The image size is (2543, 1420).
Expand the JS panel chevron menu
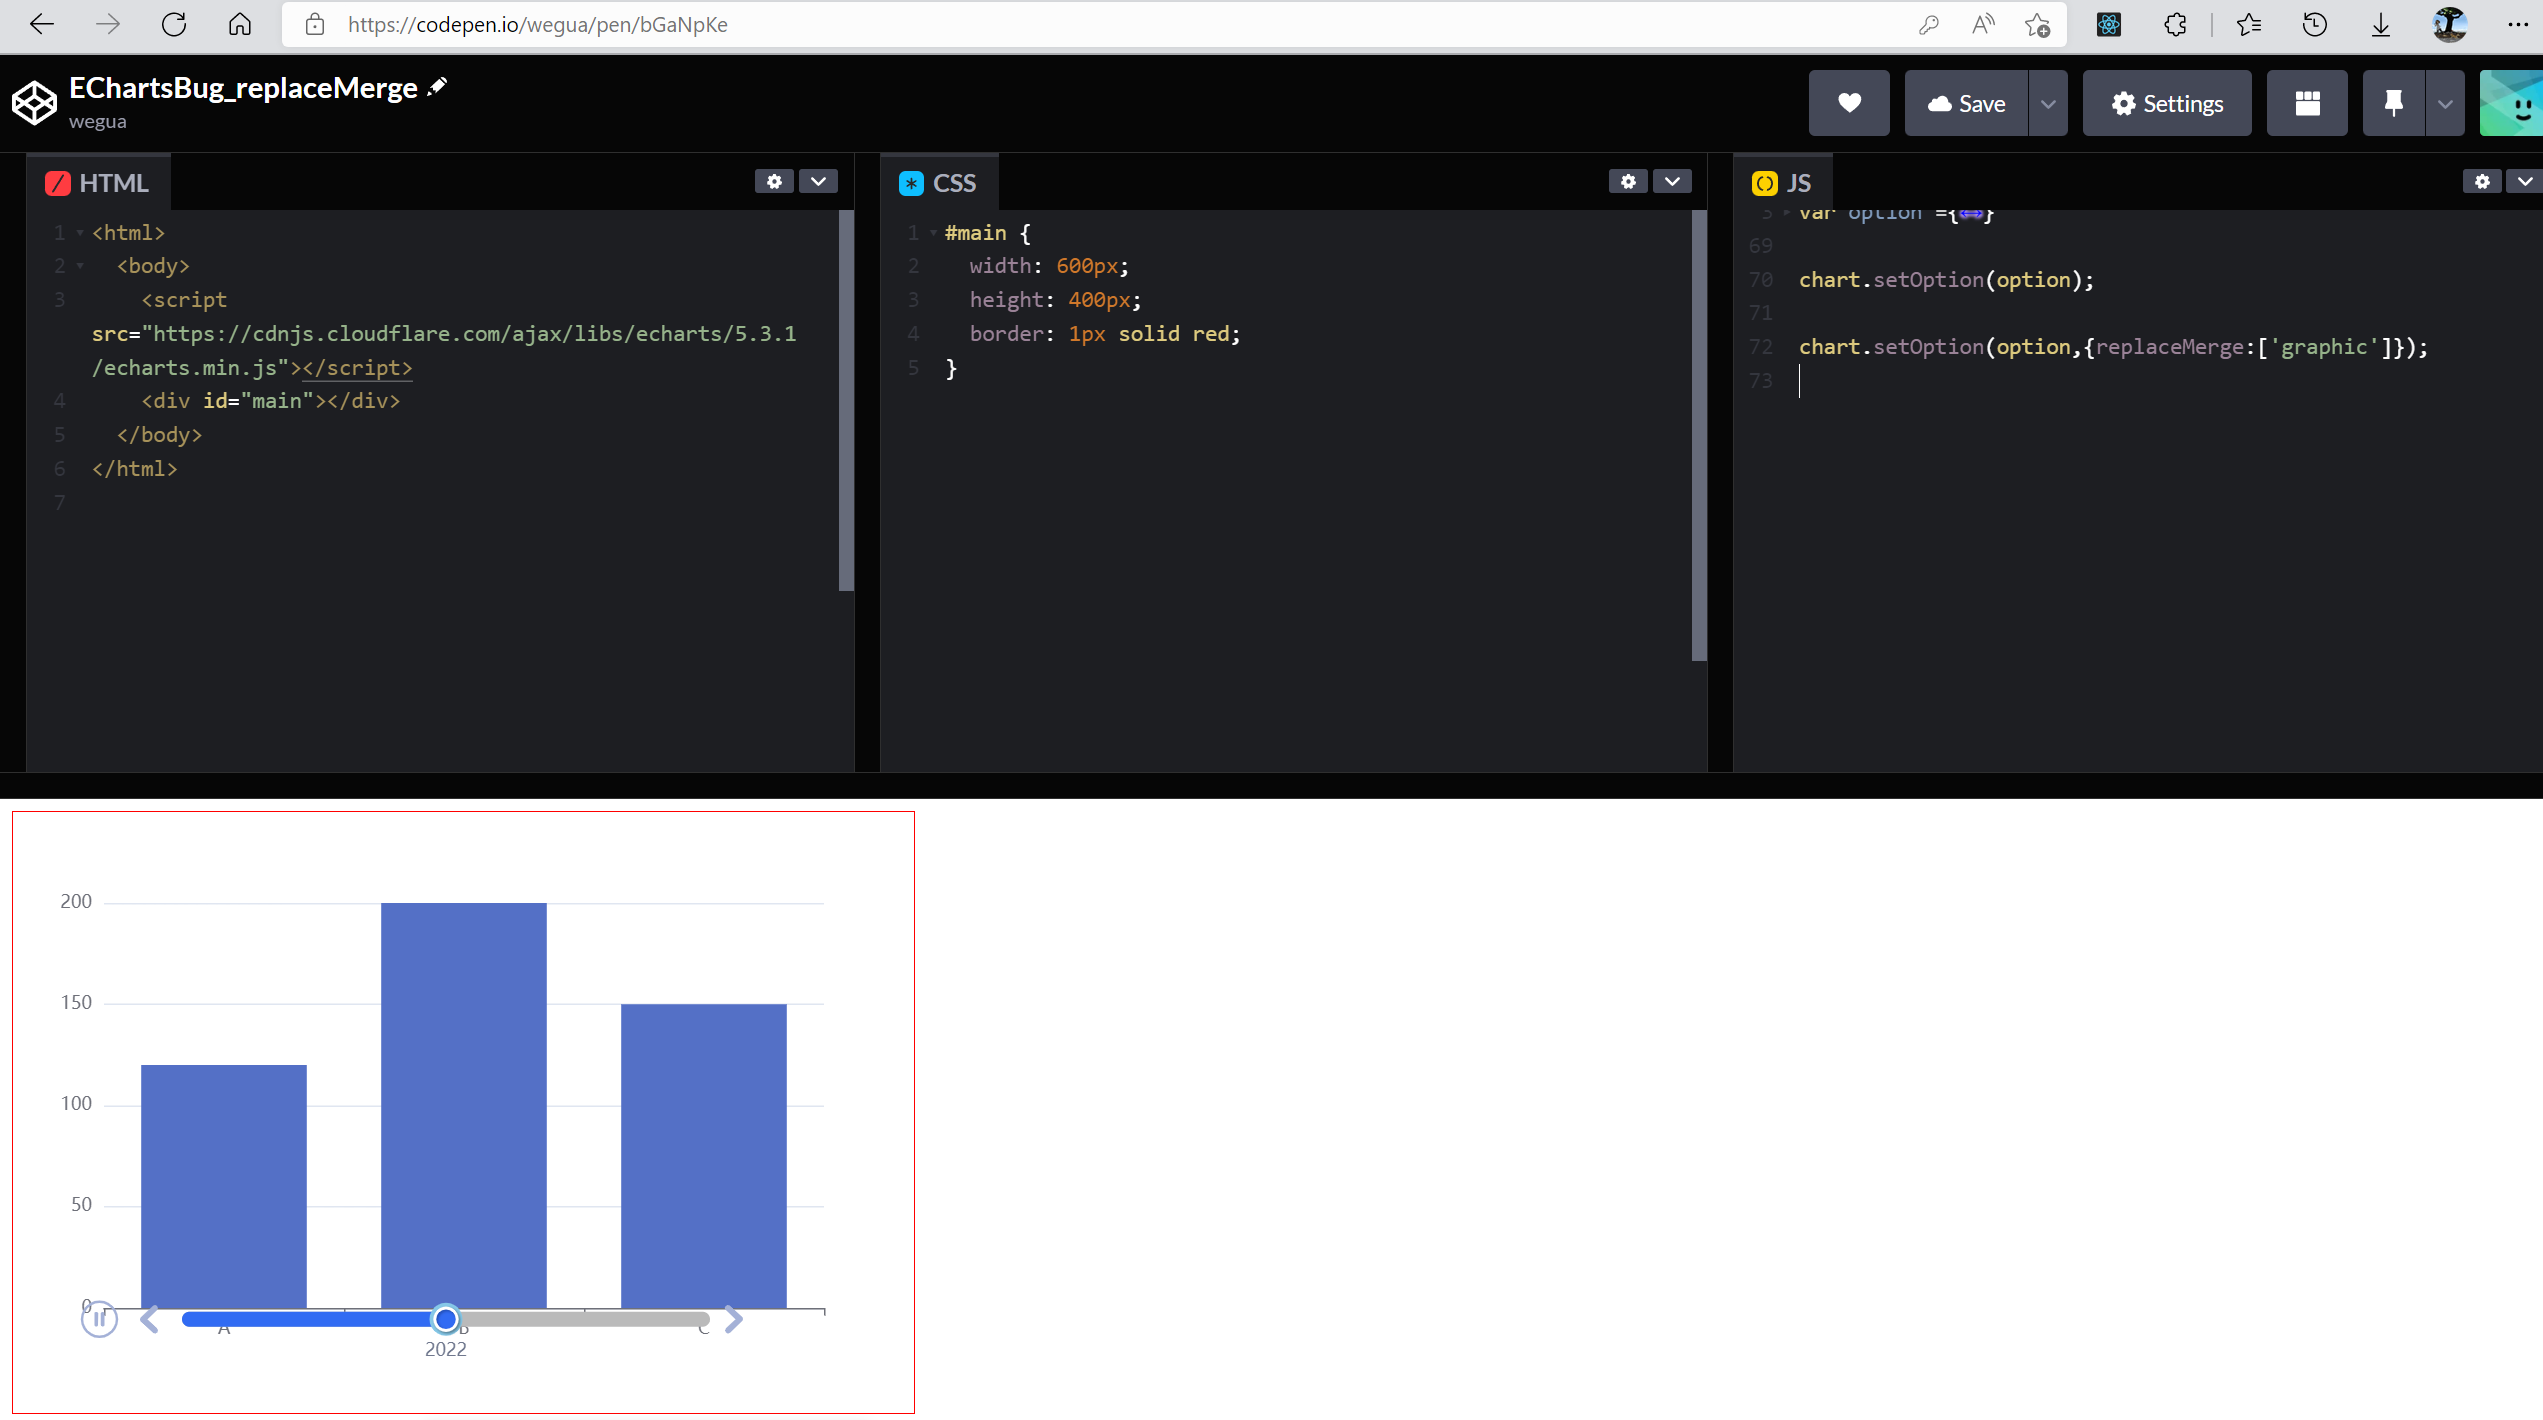[2526, 181]
